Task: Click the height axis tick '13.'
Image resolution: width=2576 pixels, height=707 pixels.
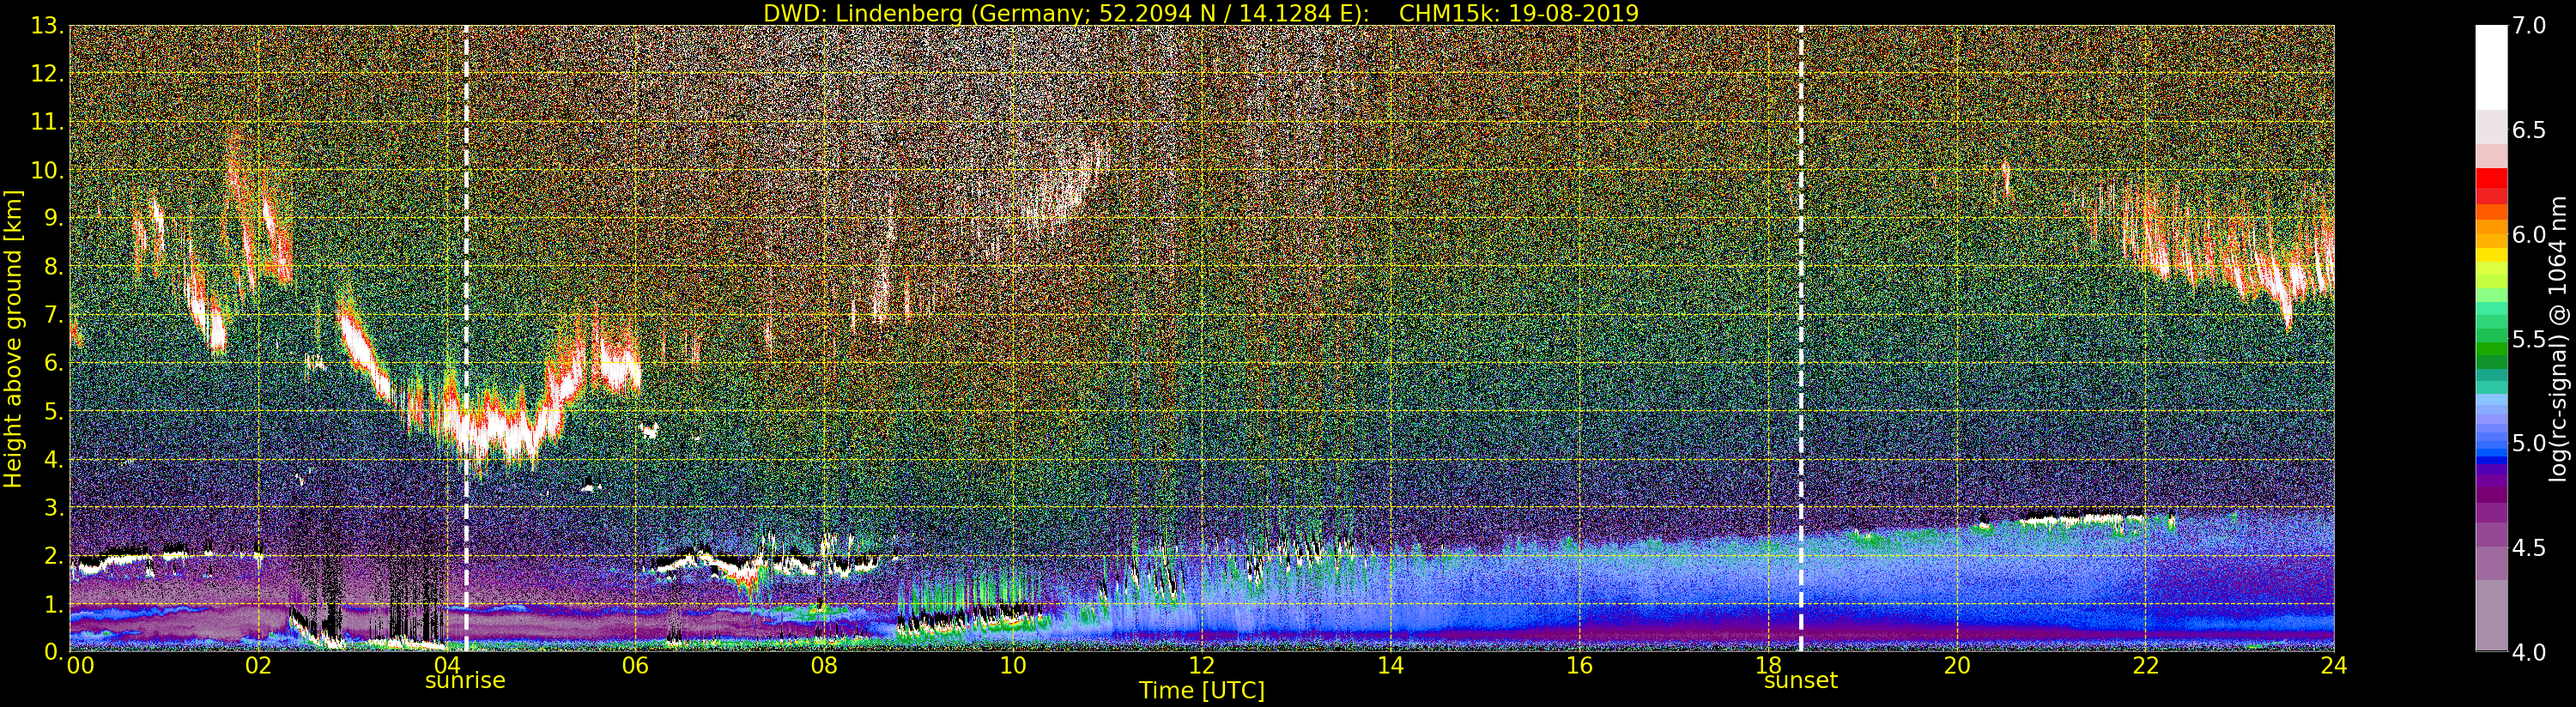Action: (x=47, y=26)
